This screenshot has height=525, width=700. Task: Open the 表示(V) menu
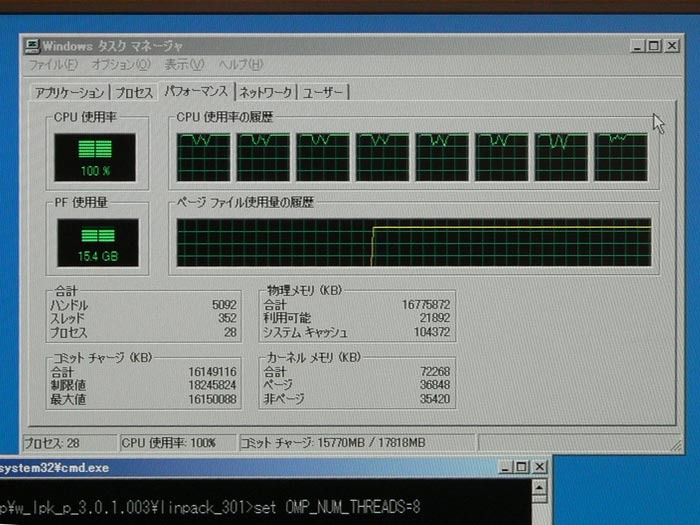[x=184, y=65]
